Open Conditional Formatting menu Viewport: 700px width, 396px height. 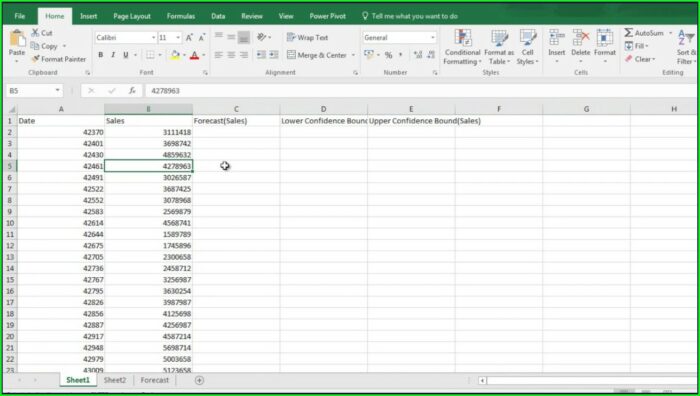(x=462, y=47)
